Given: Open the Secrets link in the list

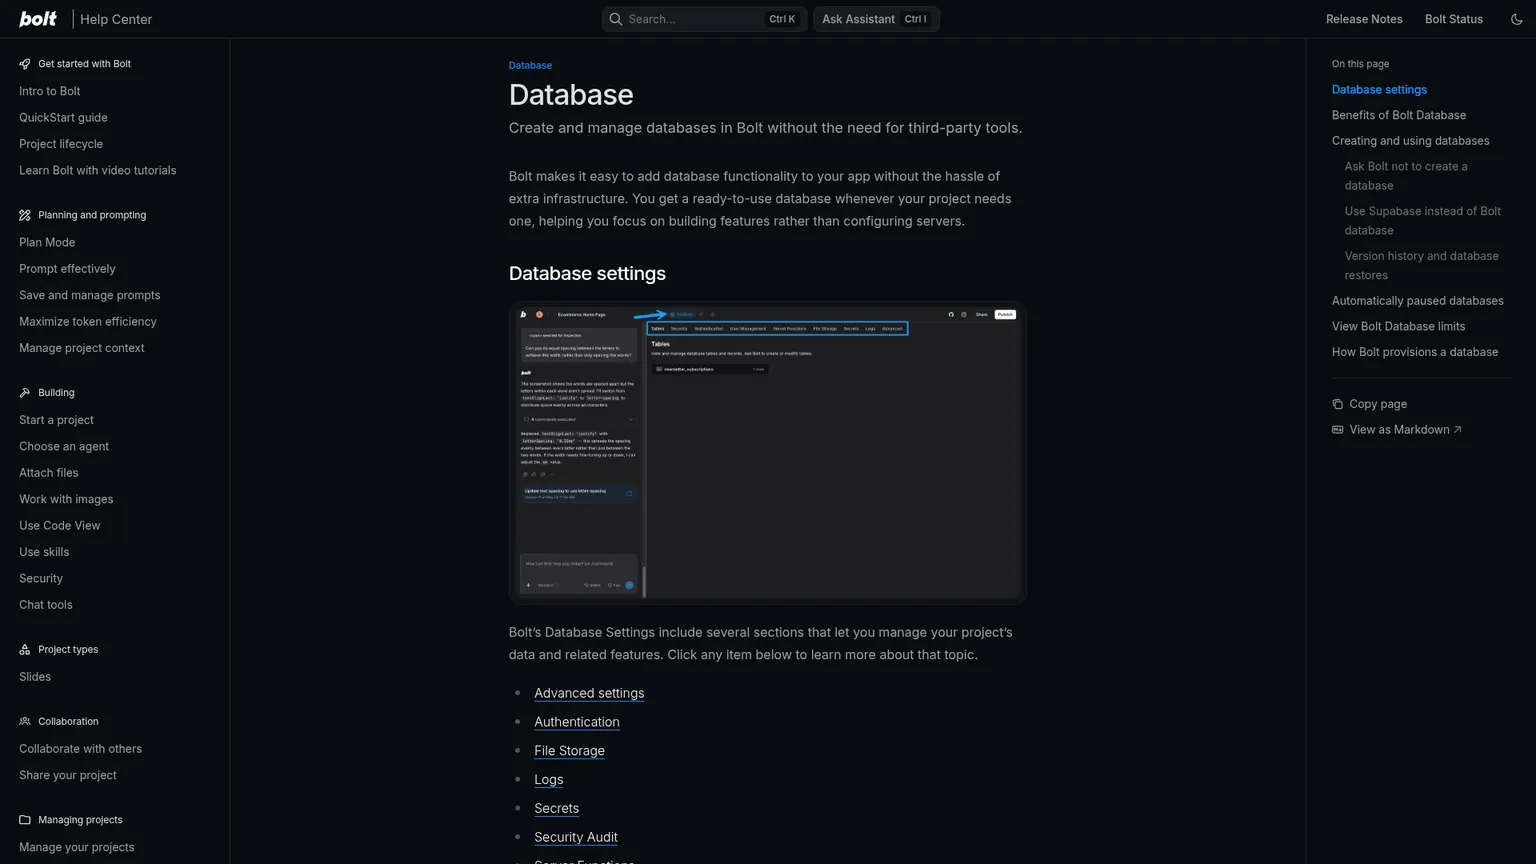Looking at the screenshot, I should coord(556,809).
